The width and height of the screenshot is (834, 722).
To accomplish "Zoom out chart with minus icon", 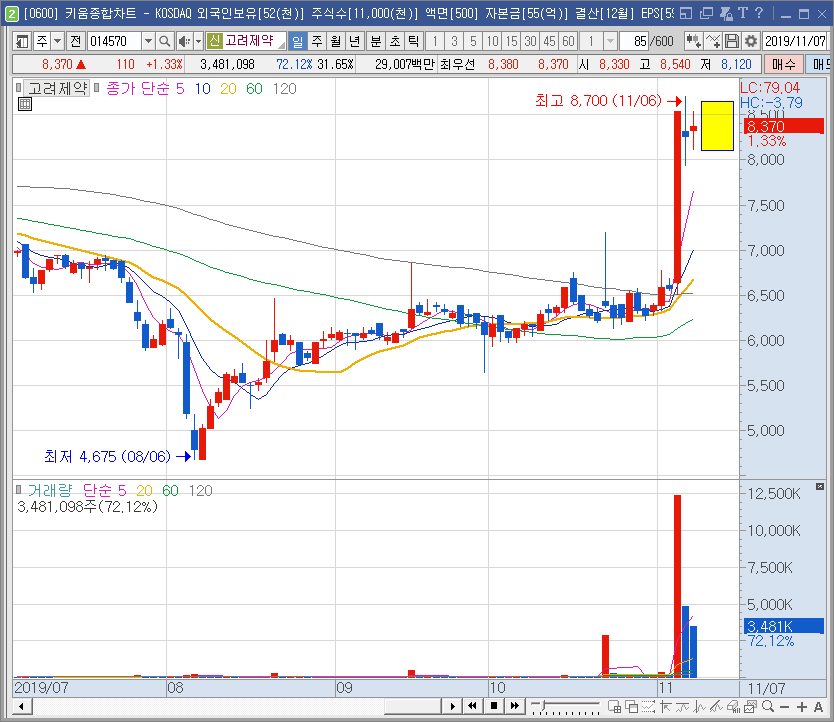I will [x=785, y=707].
